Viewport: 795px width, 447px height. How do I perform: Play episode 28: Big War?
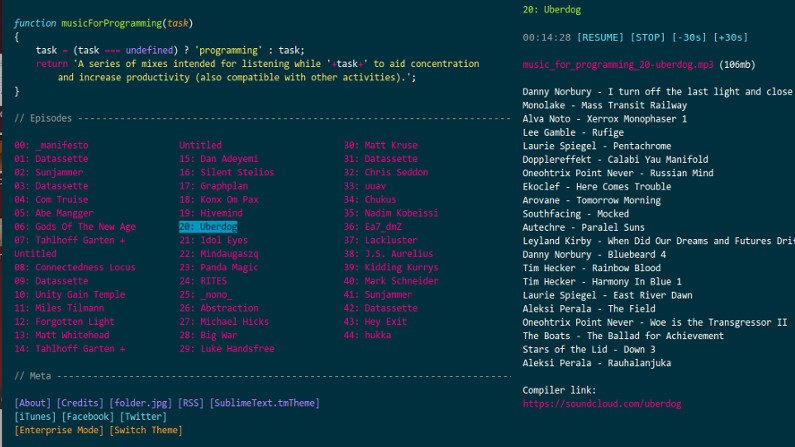[208, 335]
